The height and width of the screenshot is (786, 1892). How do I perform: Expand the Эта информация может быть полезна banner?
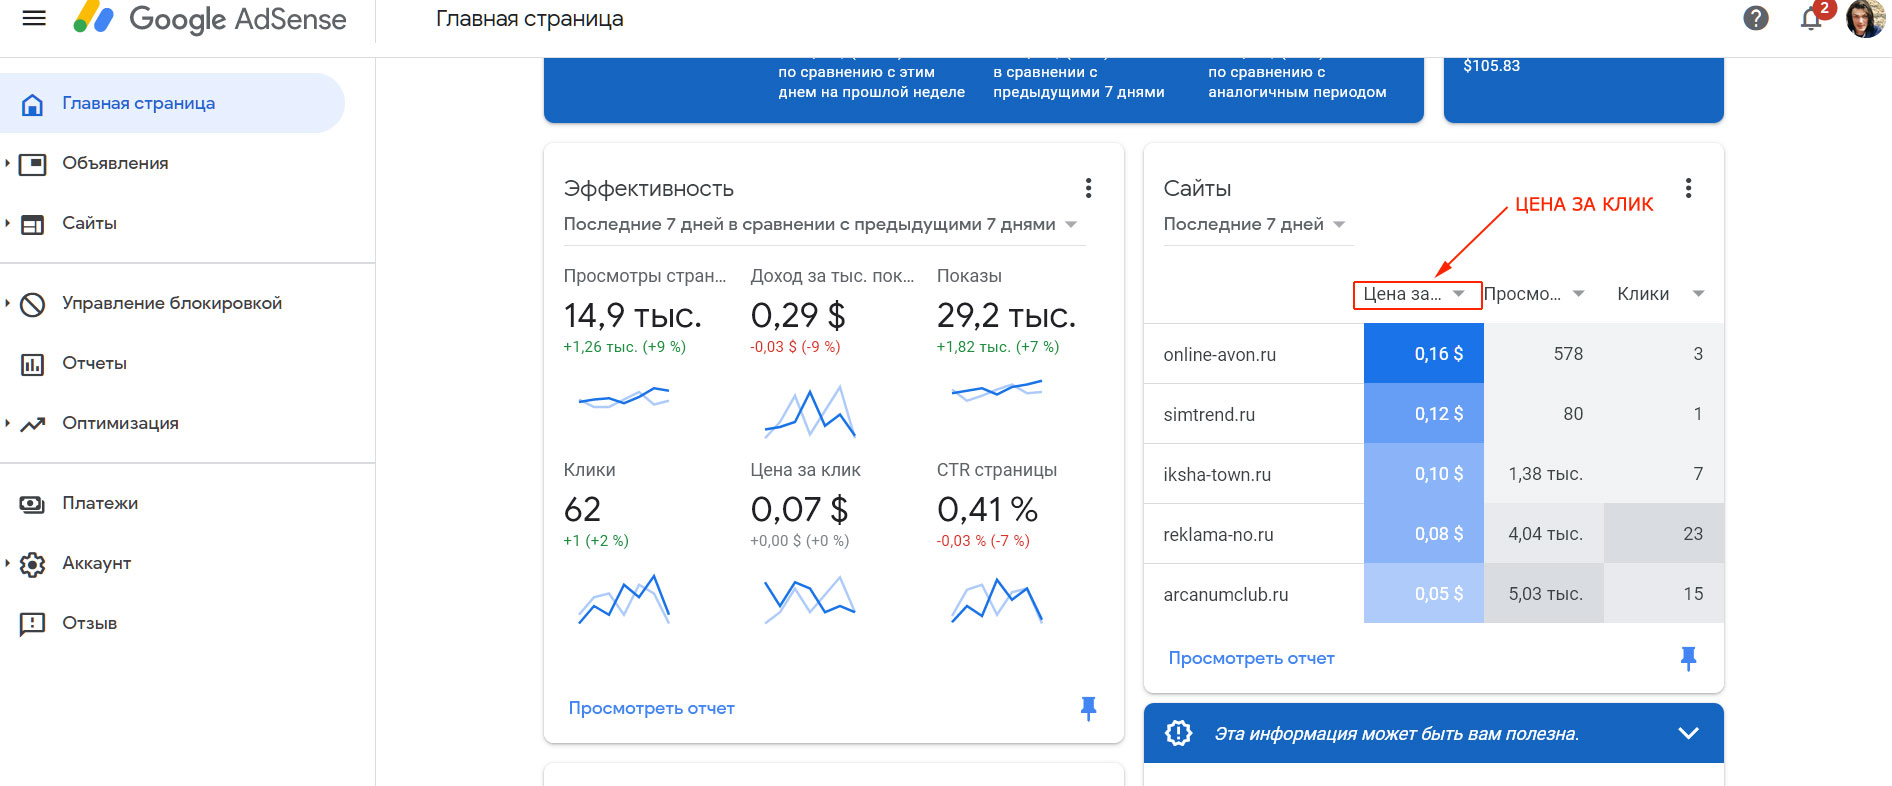(1688, 733)
